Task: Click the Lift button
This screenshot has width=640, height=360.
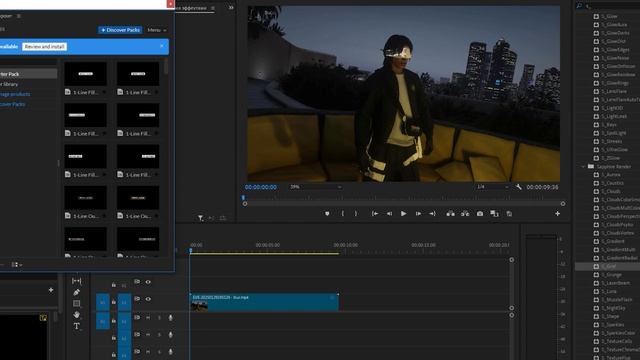Action: pyautogui.click(x=450, y=213)
